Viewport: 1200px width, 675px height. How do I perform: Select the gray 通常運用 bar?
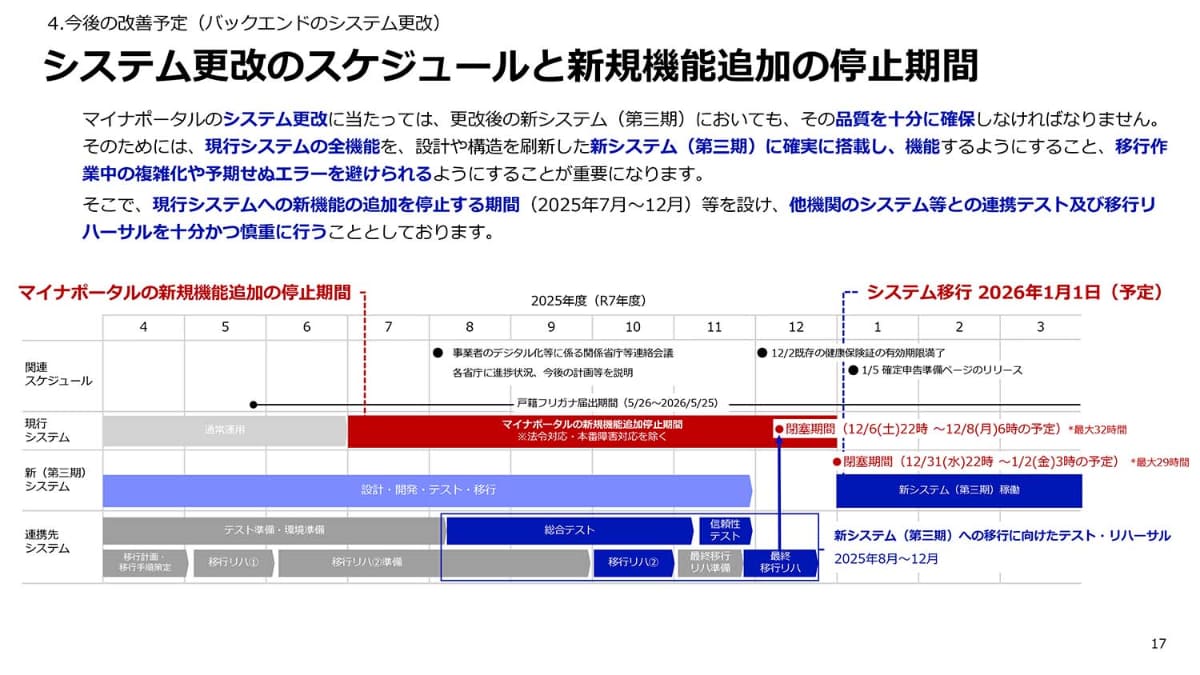coord(225,431)
